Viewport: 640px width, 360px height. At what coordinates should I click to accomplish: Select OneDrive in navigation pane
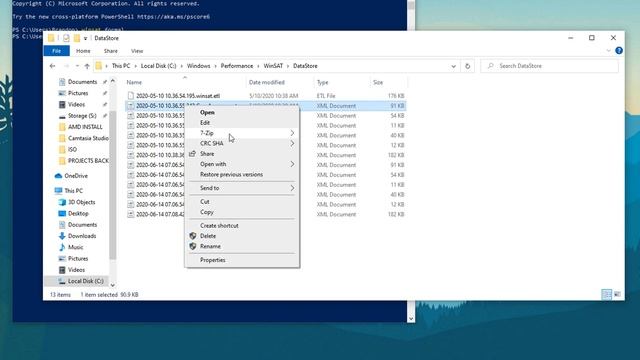pos(76,176)
